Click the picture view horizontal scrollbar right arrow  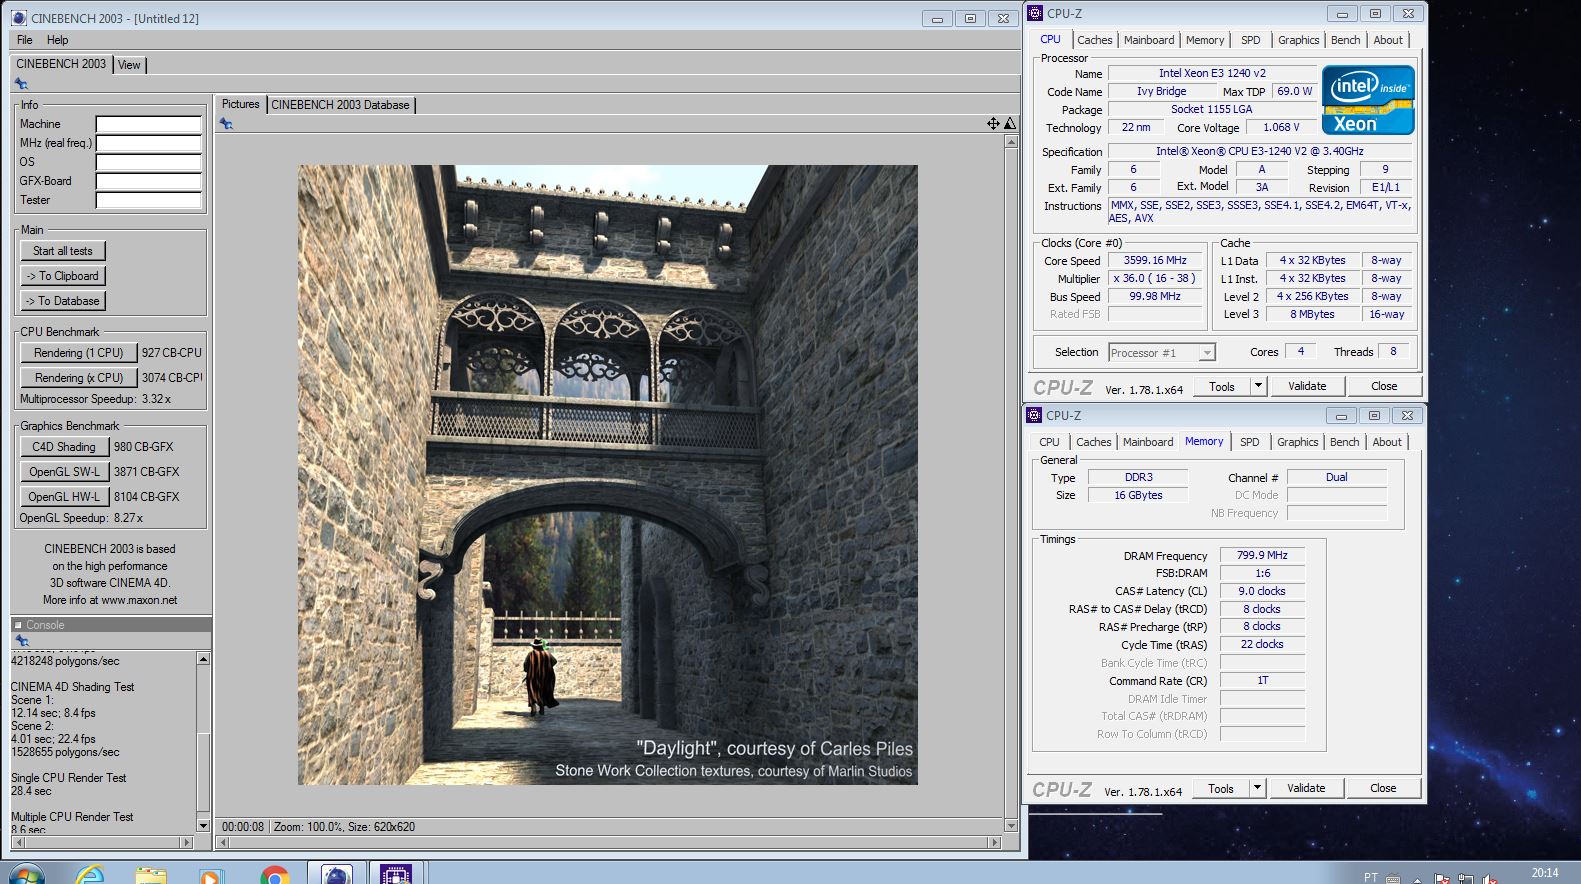pyautogui.click(x=994, y=843)
